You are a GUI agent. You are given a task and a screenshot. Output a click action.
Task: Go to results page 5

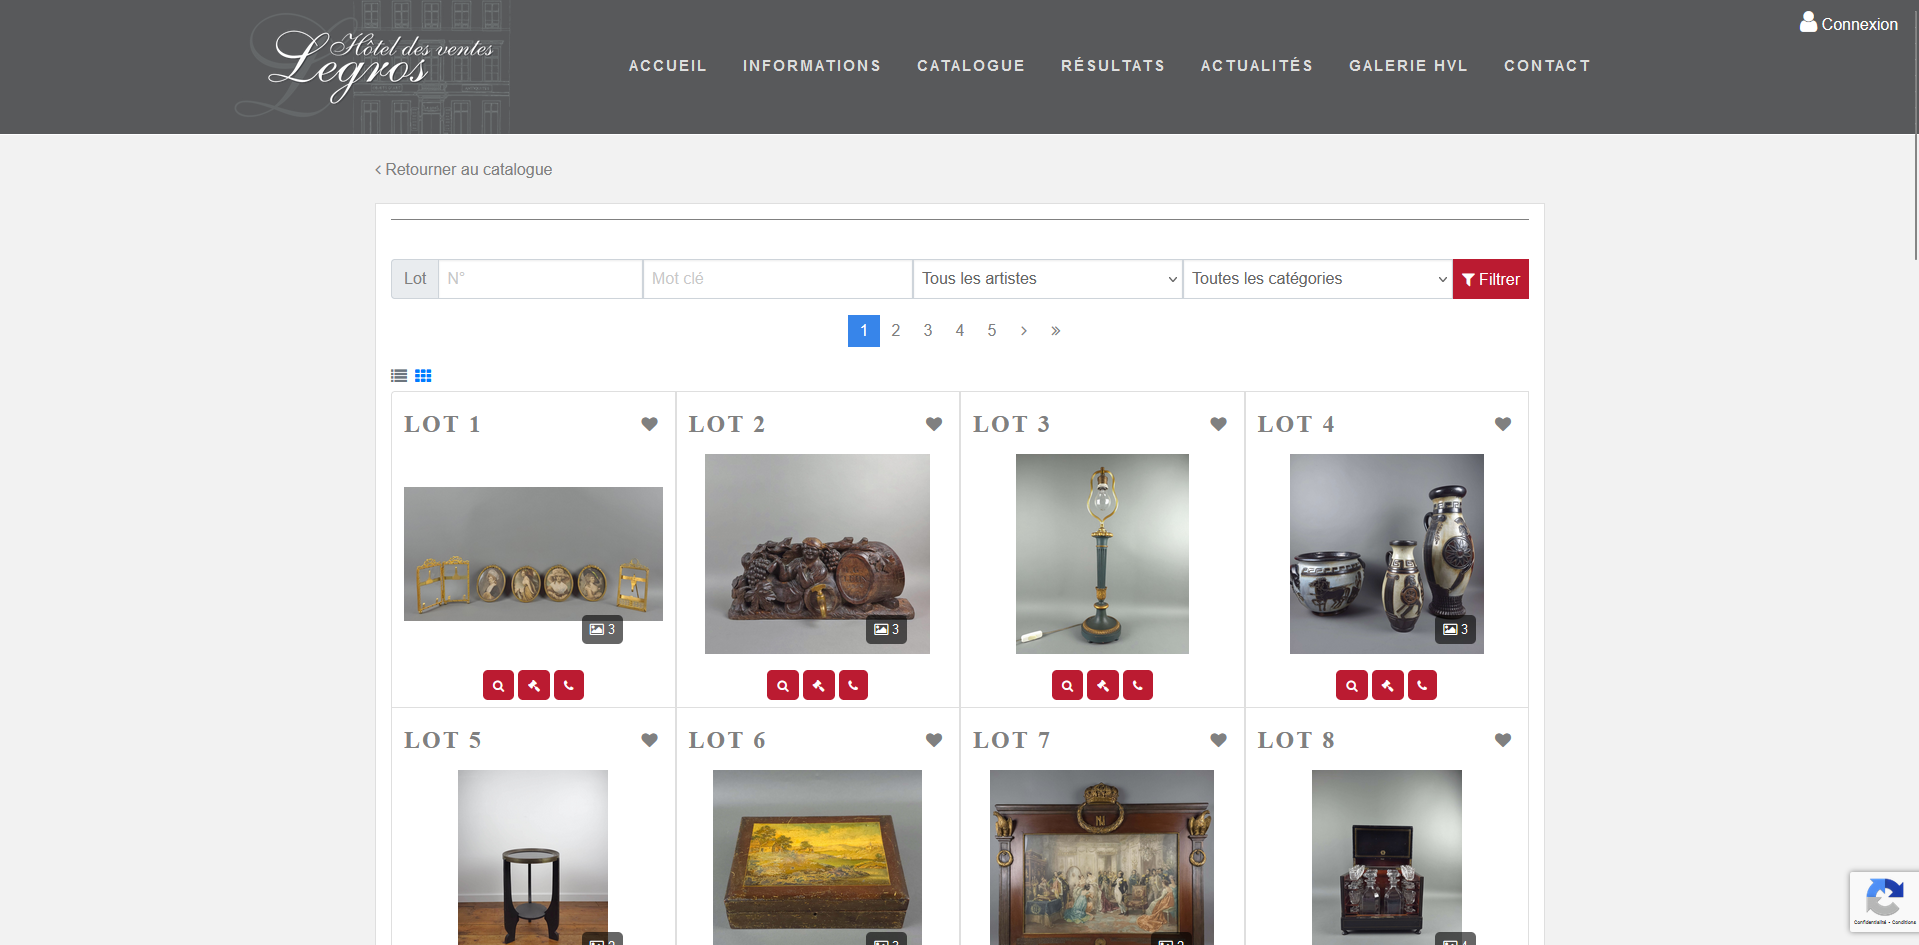pos(992,331)
